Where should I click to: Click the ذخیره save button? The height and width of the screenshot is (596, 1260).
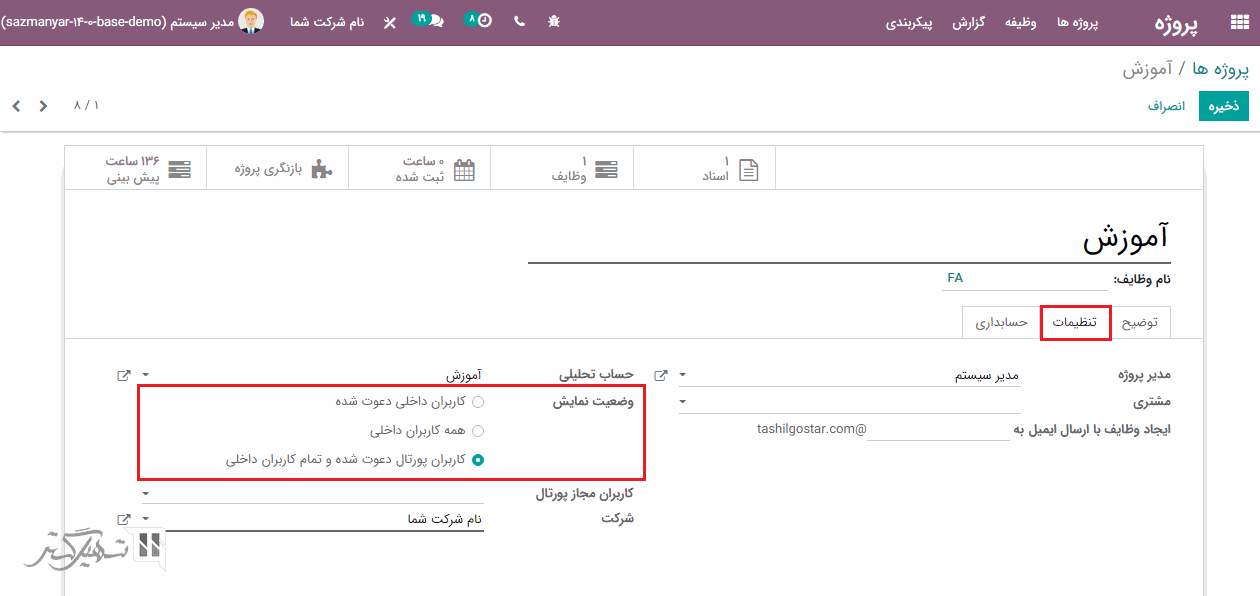click(1223, 106)
